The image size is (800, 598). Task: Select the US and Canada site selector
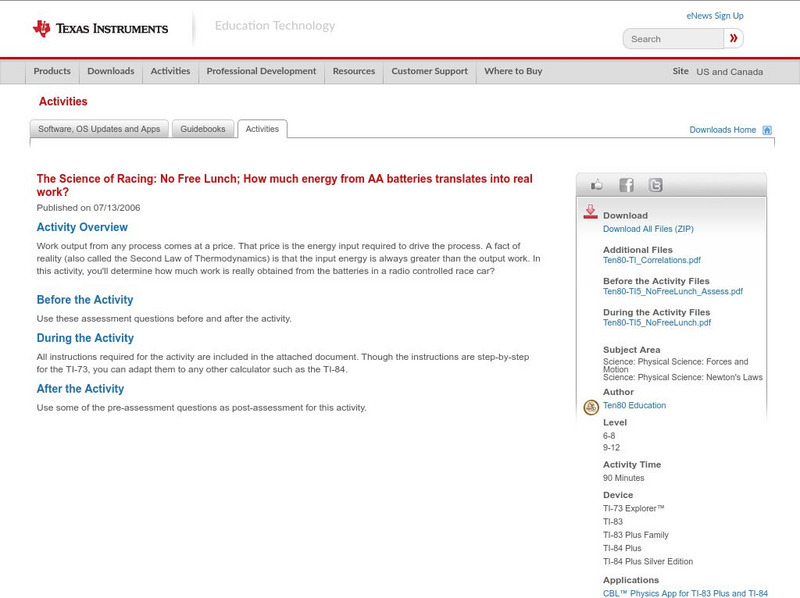pyautogui.click(x=730, y=72)
